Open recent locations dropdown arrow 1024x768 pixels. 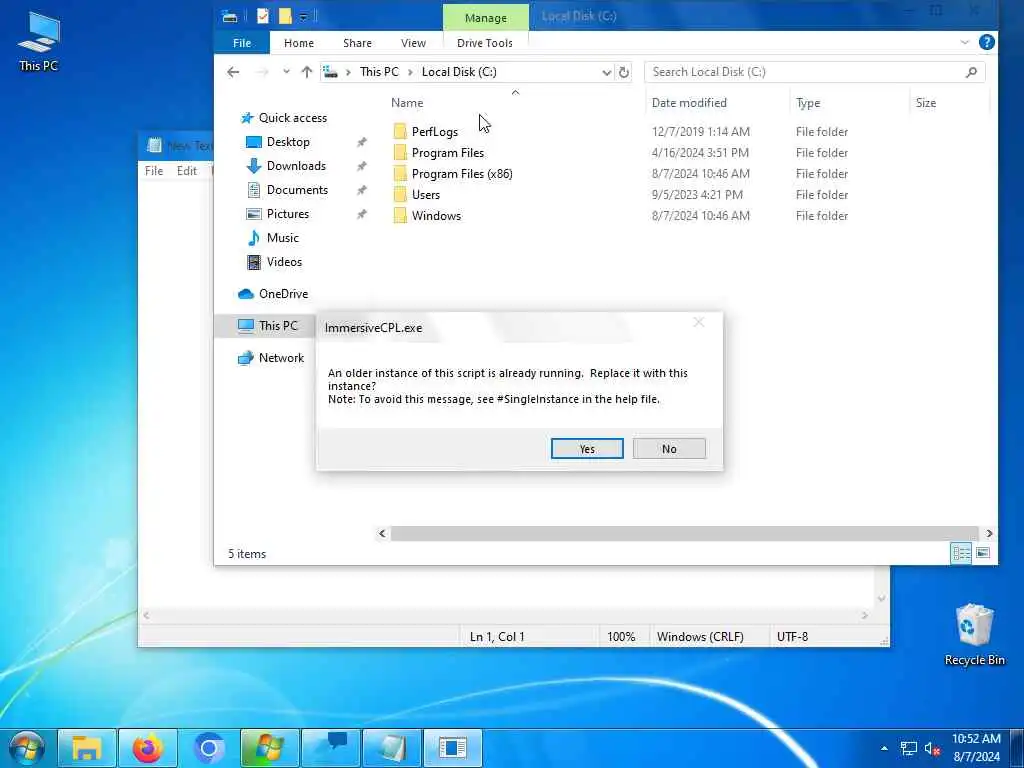pos(286,72)
